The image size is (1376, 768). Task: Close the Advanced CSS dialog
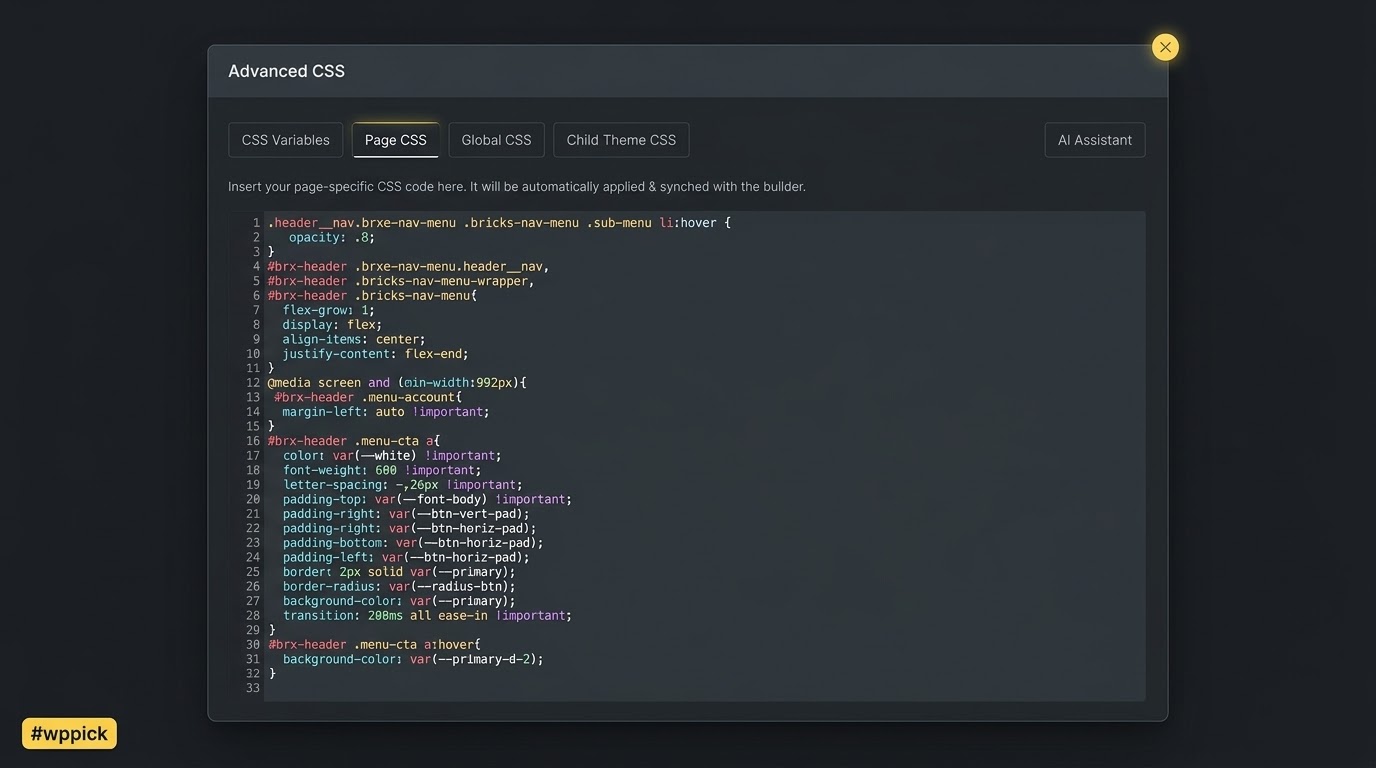point(1165,47)
